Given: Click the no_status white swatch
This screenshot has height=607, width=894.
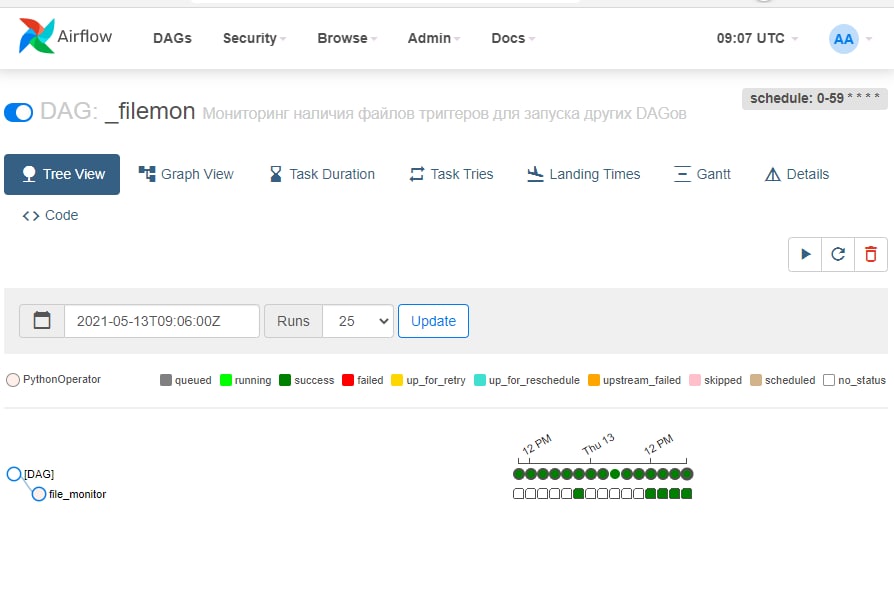Looking at the screenshot, I should pos(829,380).
